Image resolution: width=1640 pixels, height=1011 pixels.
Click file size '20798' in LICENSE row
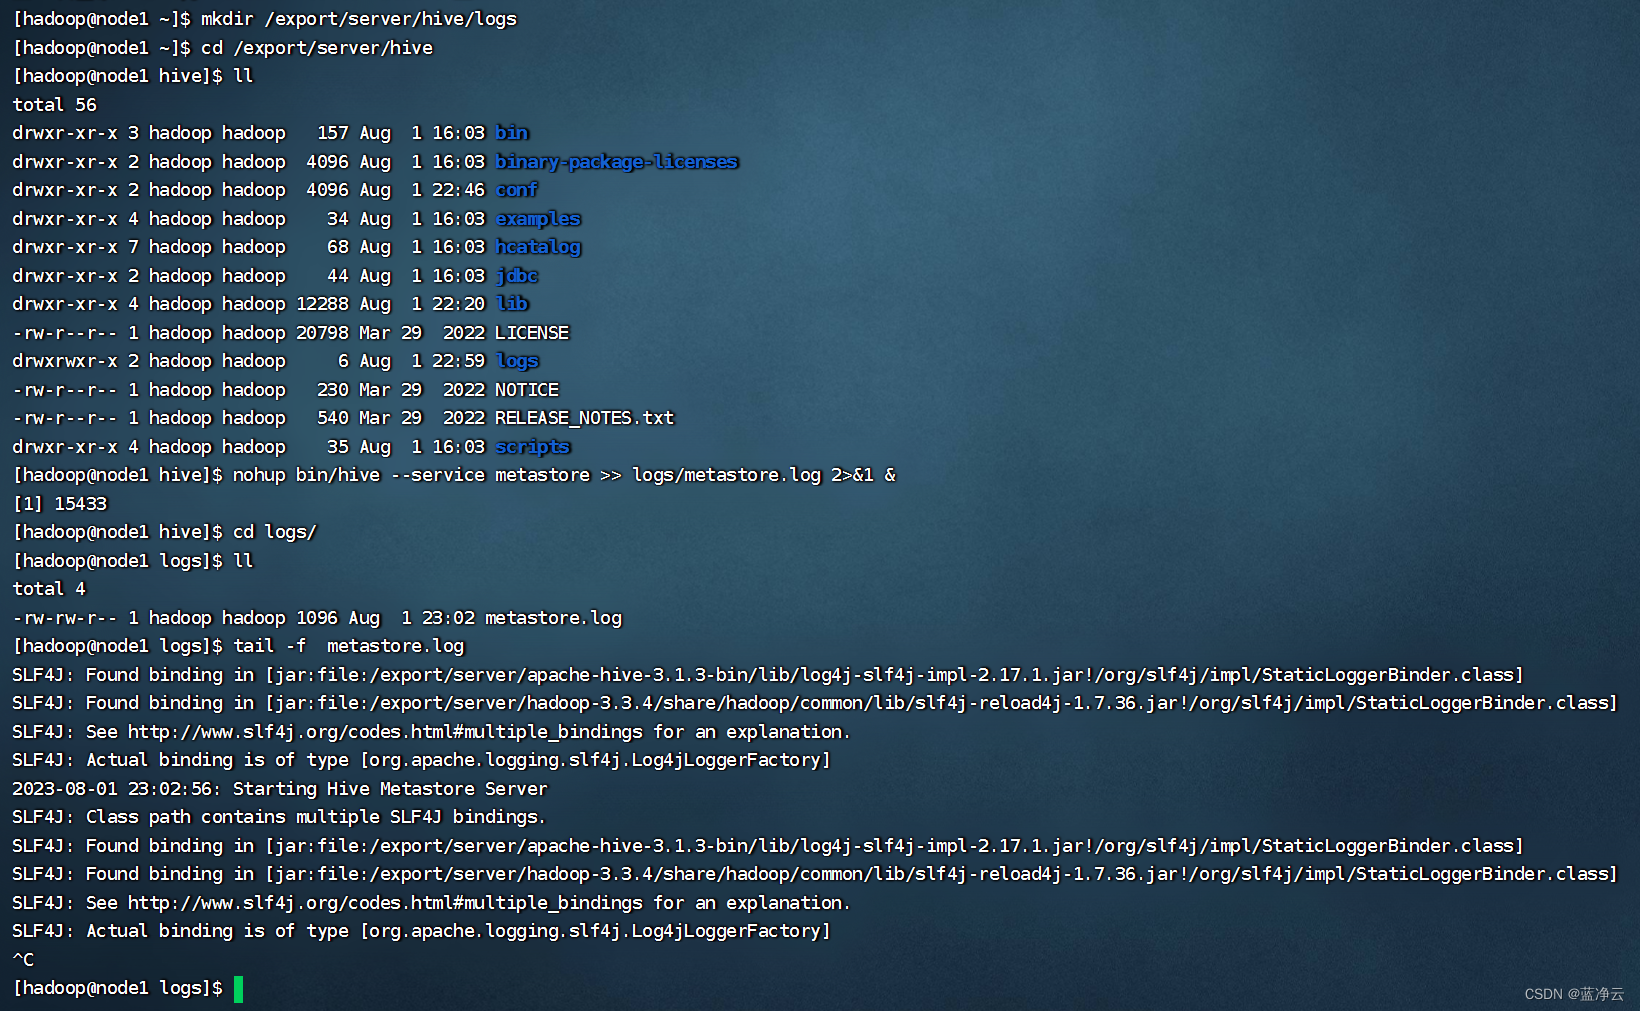pyautogui.click(x=322, y=333)
